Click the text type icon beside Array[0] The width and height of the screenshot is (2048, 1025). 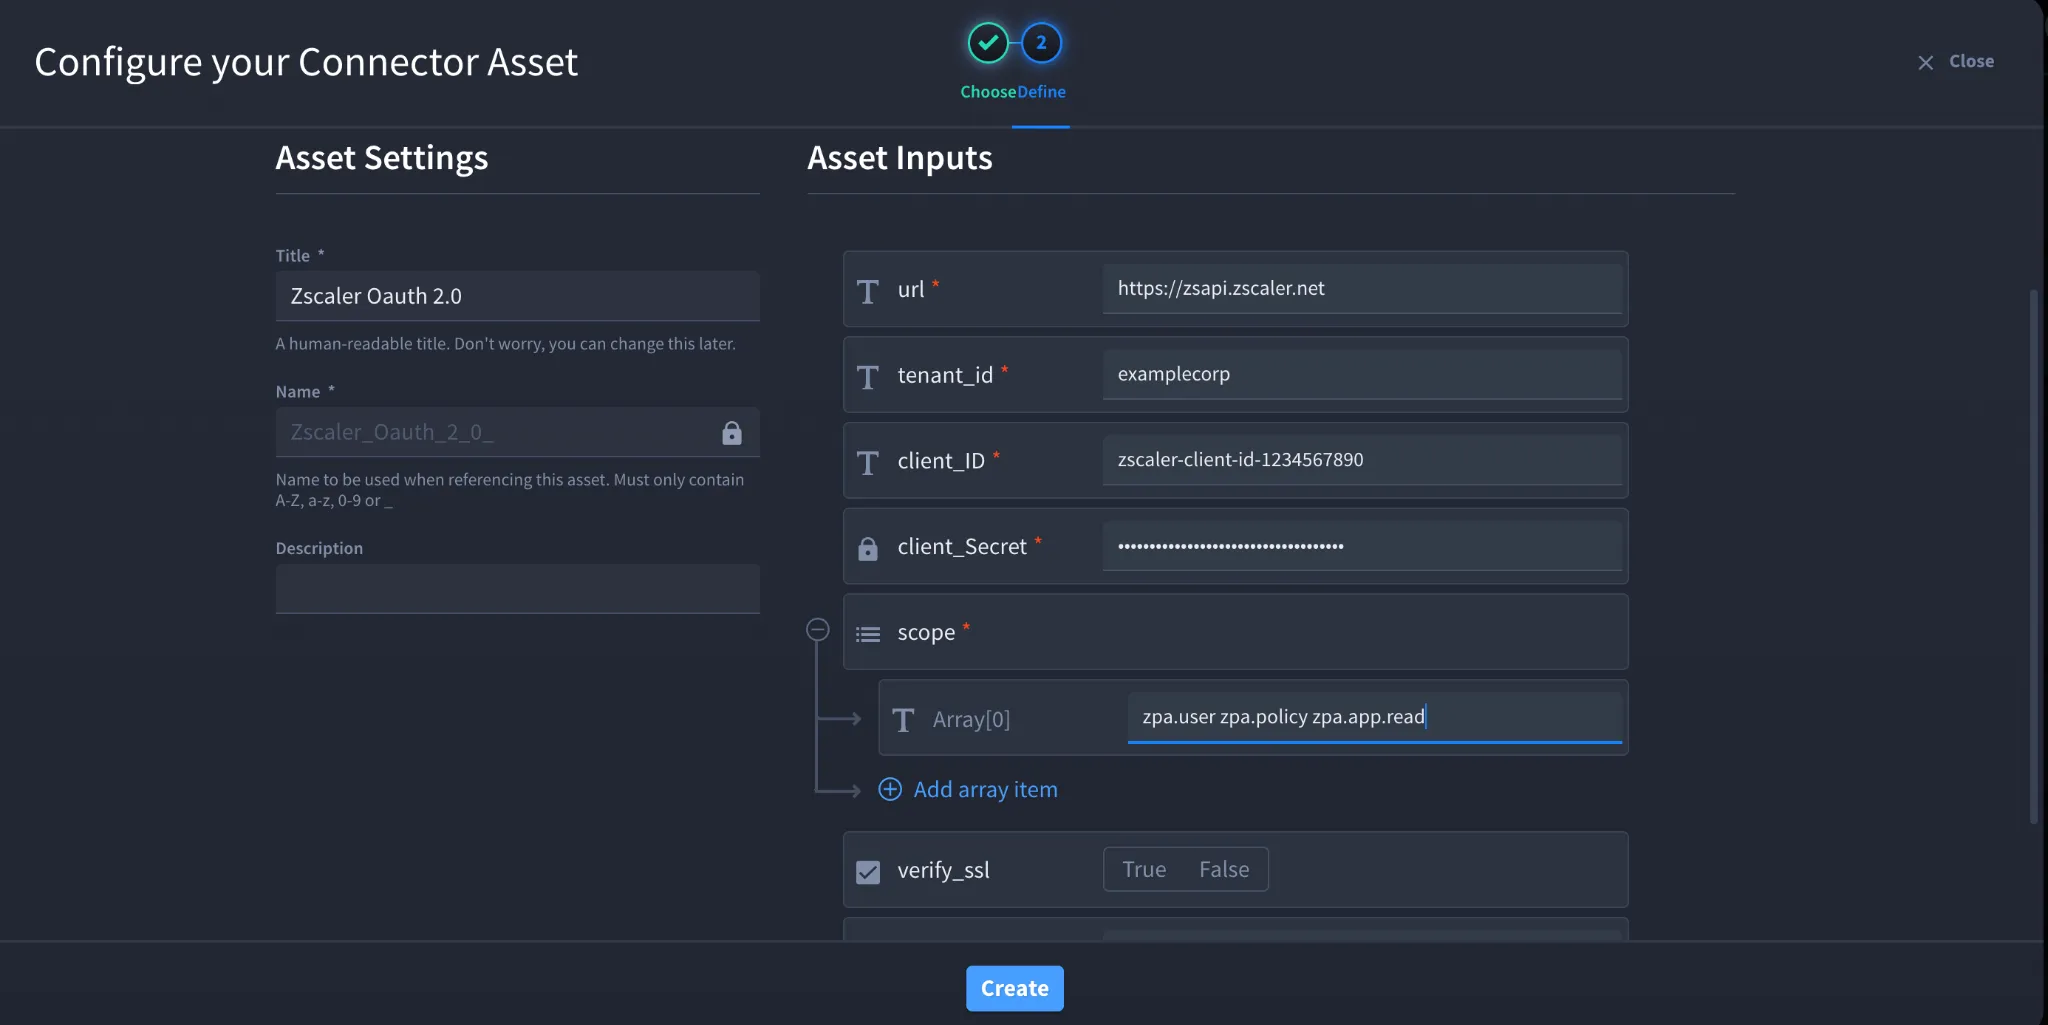(x=903, y=720)
